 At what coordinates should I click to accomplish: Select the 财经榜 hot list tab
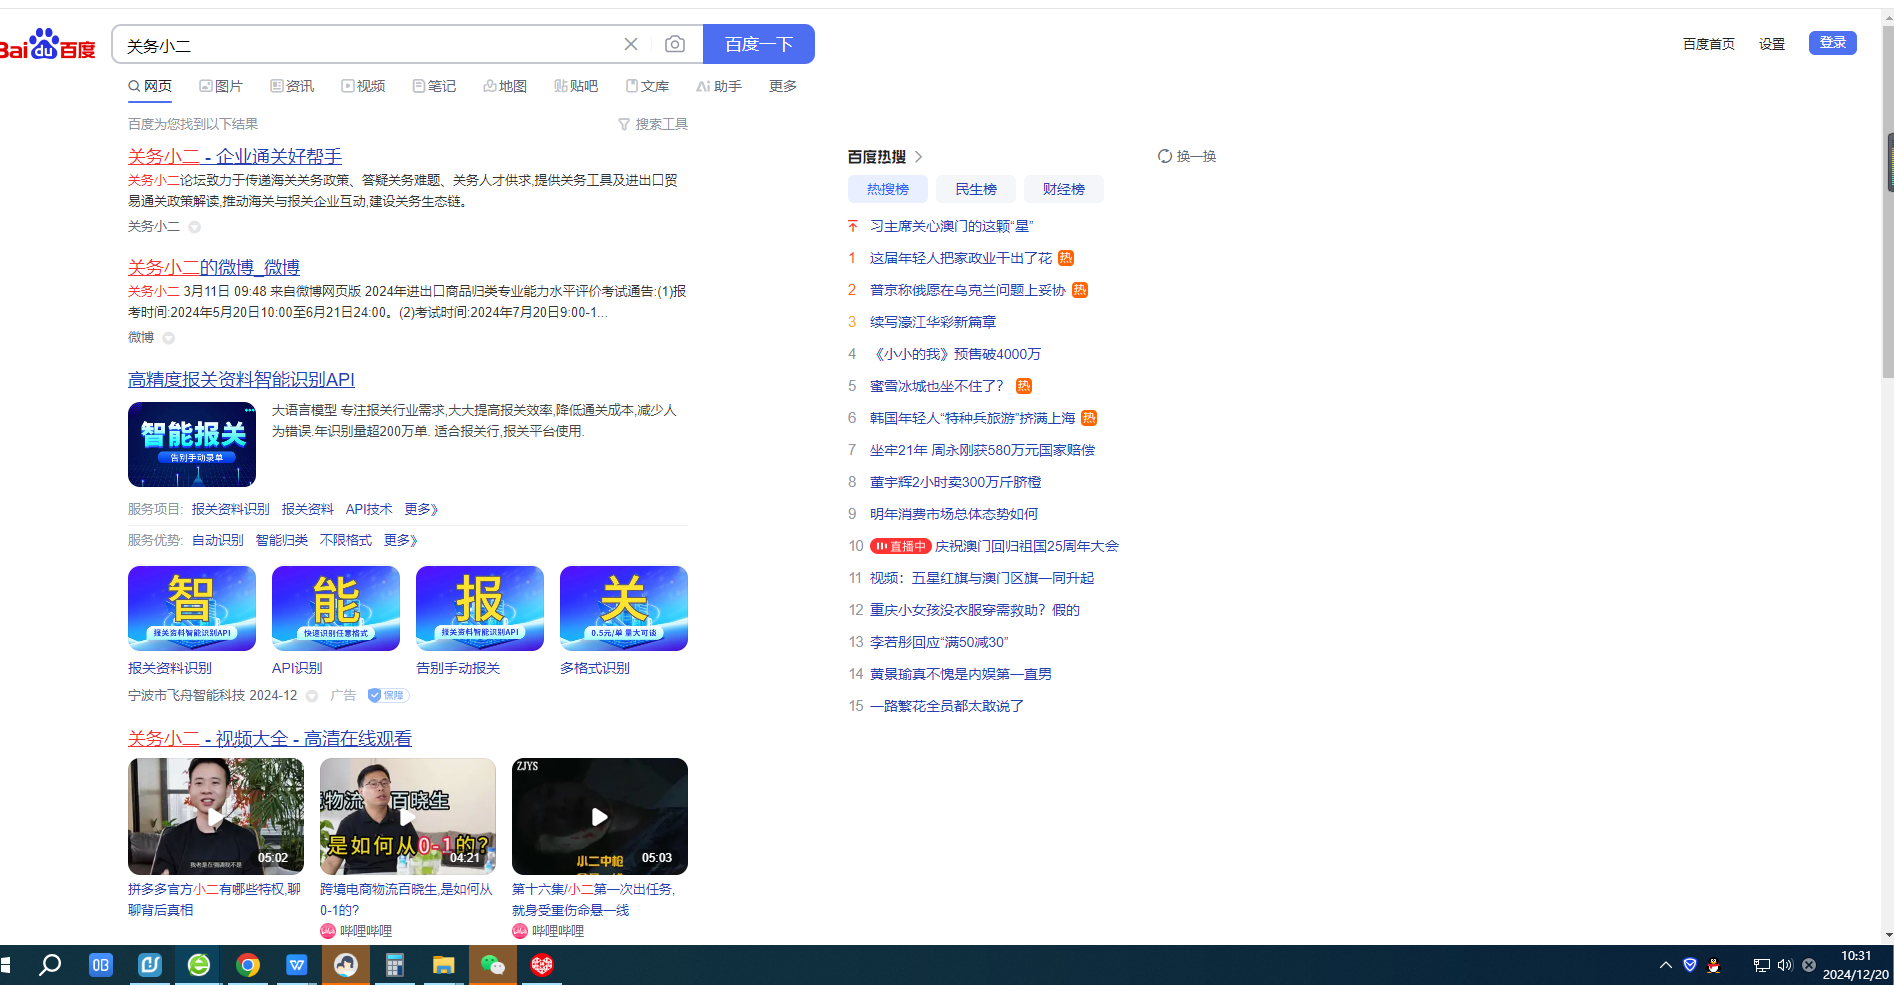(1064, 189)
